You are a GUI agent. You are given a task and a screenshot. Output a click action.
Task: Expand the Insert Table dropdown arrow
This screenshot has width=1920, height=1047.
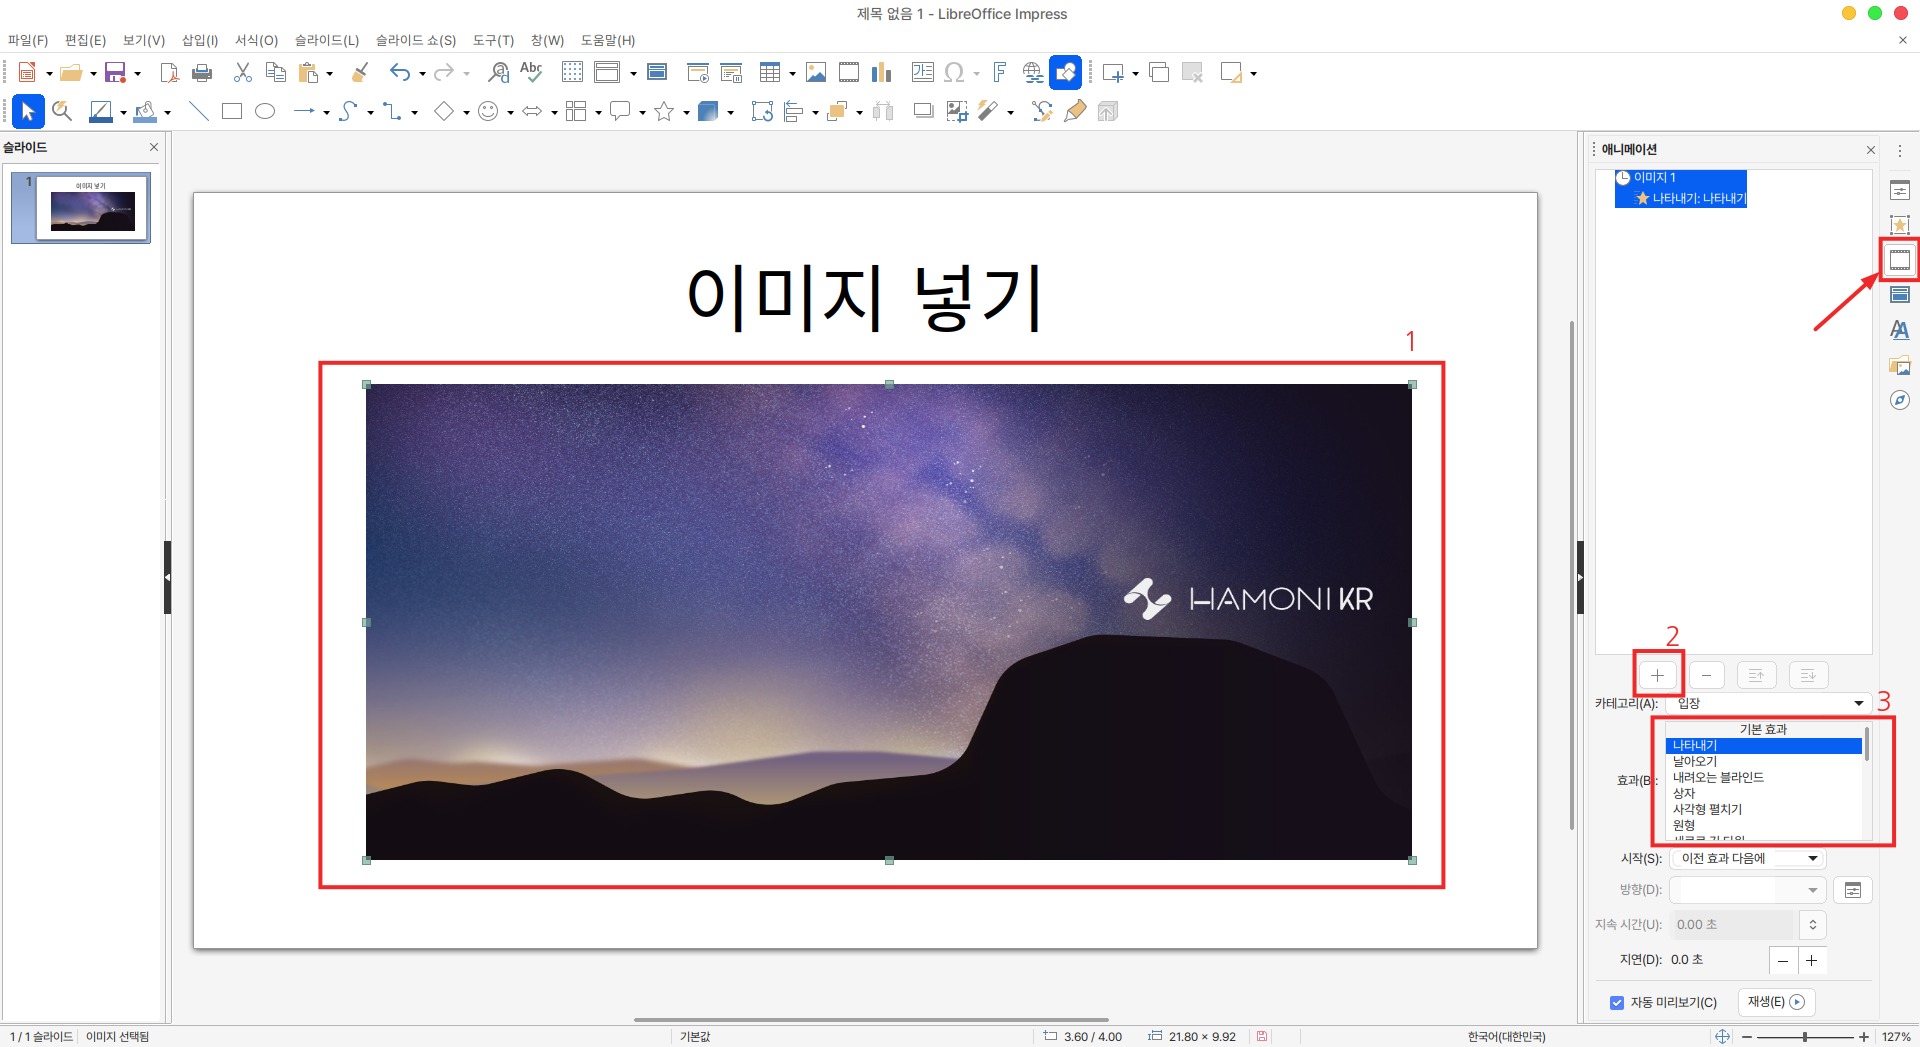tap(792, 74)
